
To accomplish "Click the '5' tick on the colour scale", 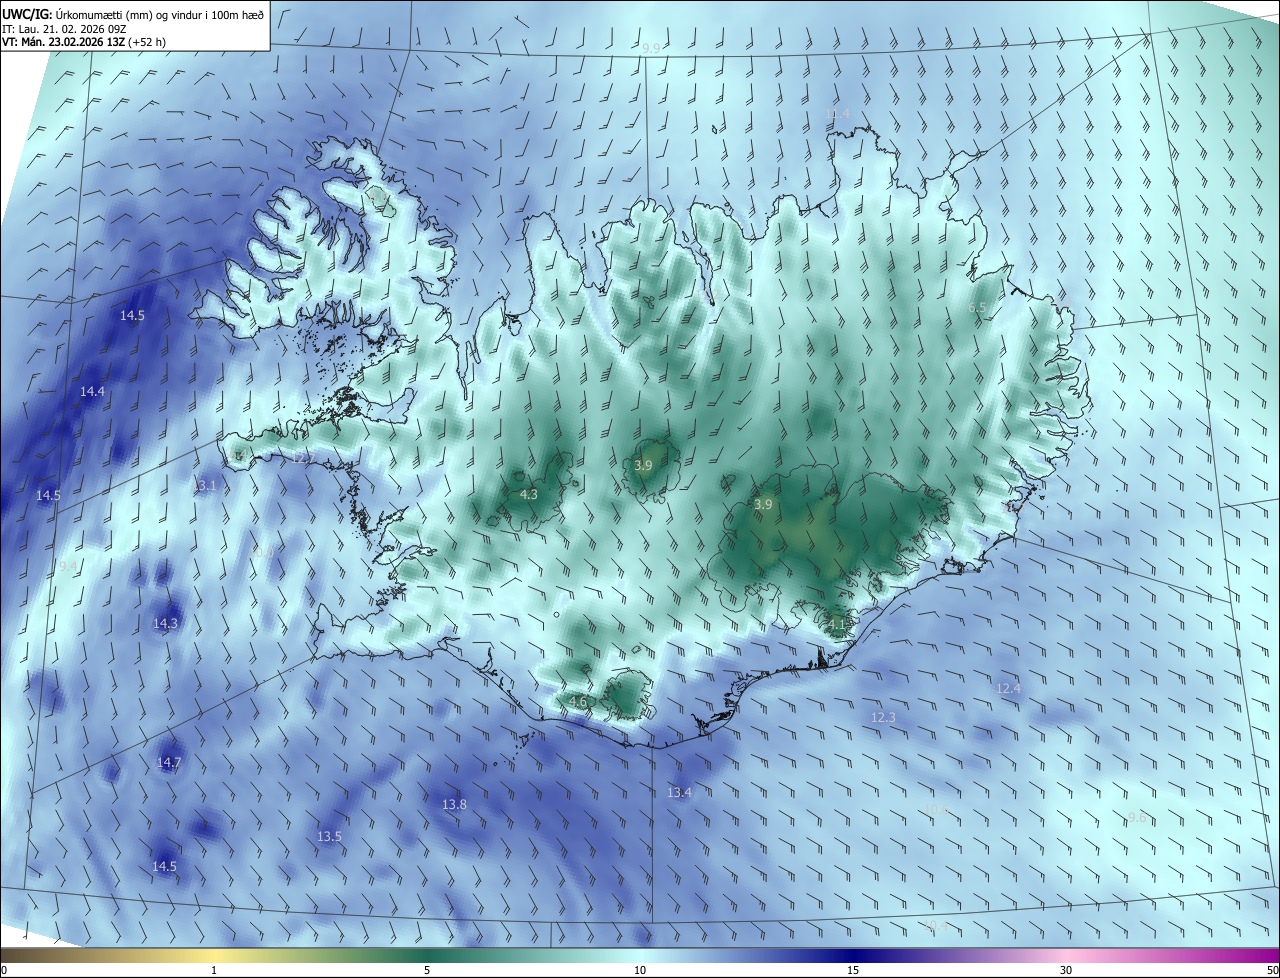I will [427, 970].
